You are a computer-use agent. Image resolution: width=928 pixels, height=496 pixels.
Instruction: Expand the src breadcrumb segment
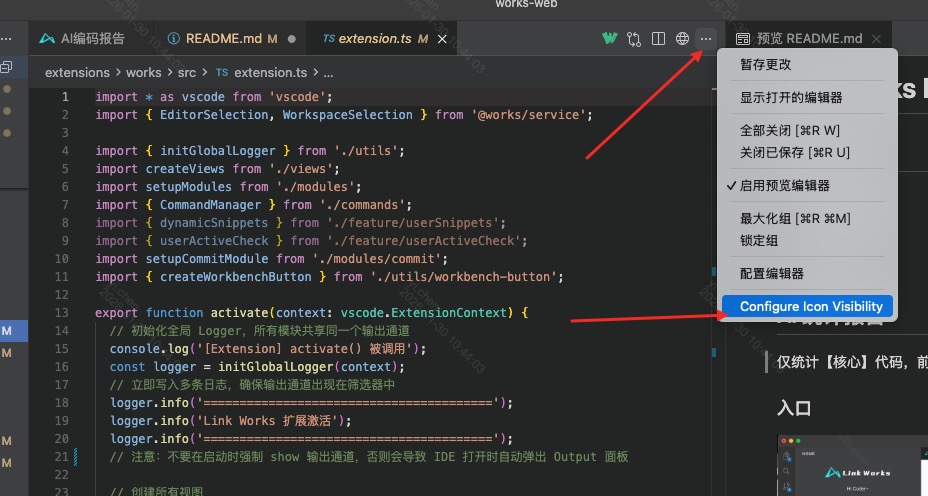click(x=187, y=73)
